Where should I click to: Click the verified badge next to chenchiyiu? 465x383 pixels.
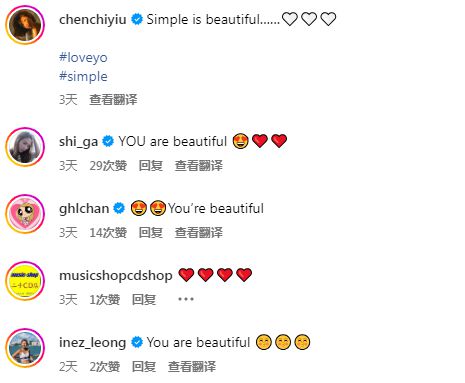(x=137, y=19)
